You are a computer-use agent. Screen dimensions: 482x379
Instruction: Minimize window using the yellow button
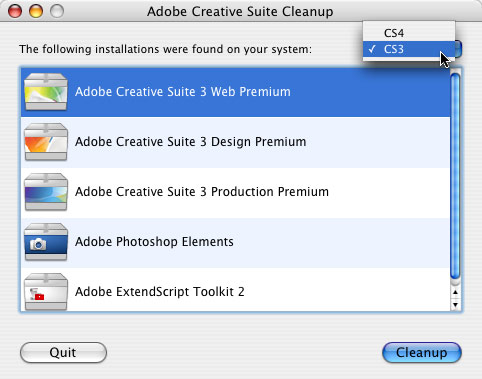tap(36, 11)
